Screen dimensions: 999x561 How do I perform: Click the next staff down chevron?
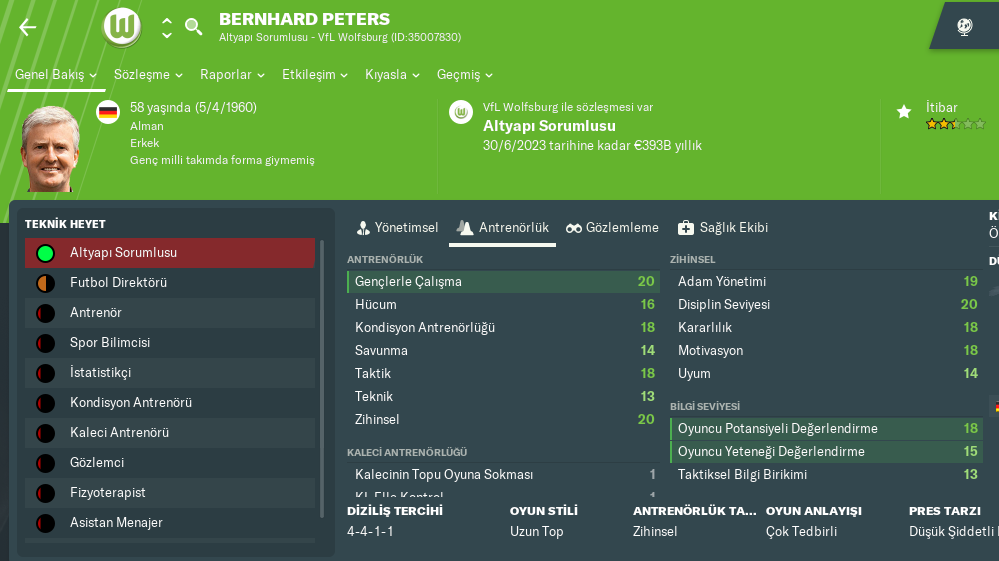click(167, 35)
